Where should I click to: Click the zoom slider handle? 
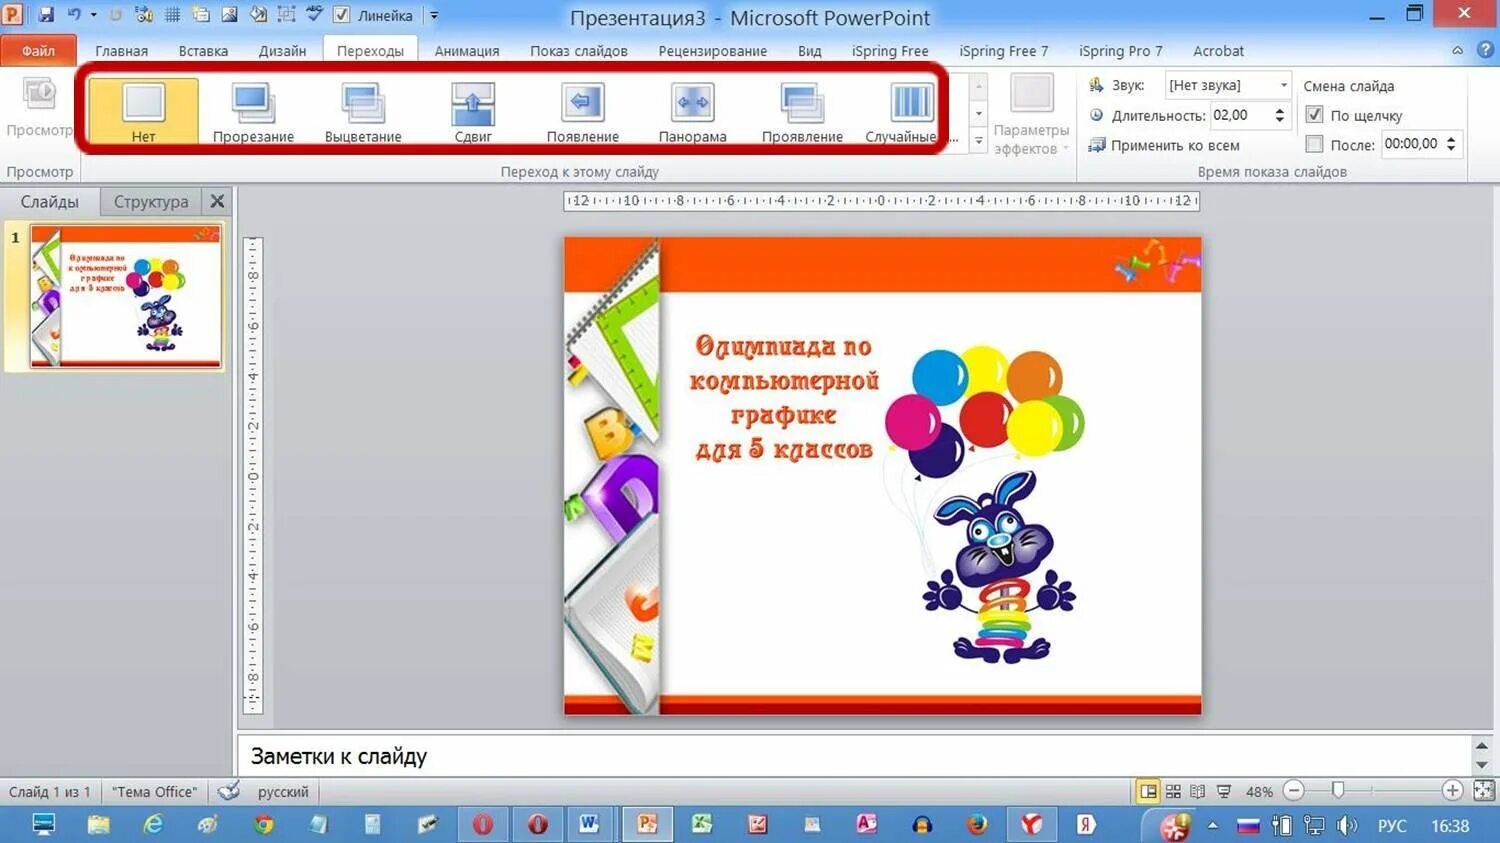coord(1338,791)
